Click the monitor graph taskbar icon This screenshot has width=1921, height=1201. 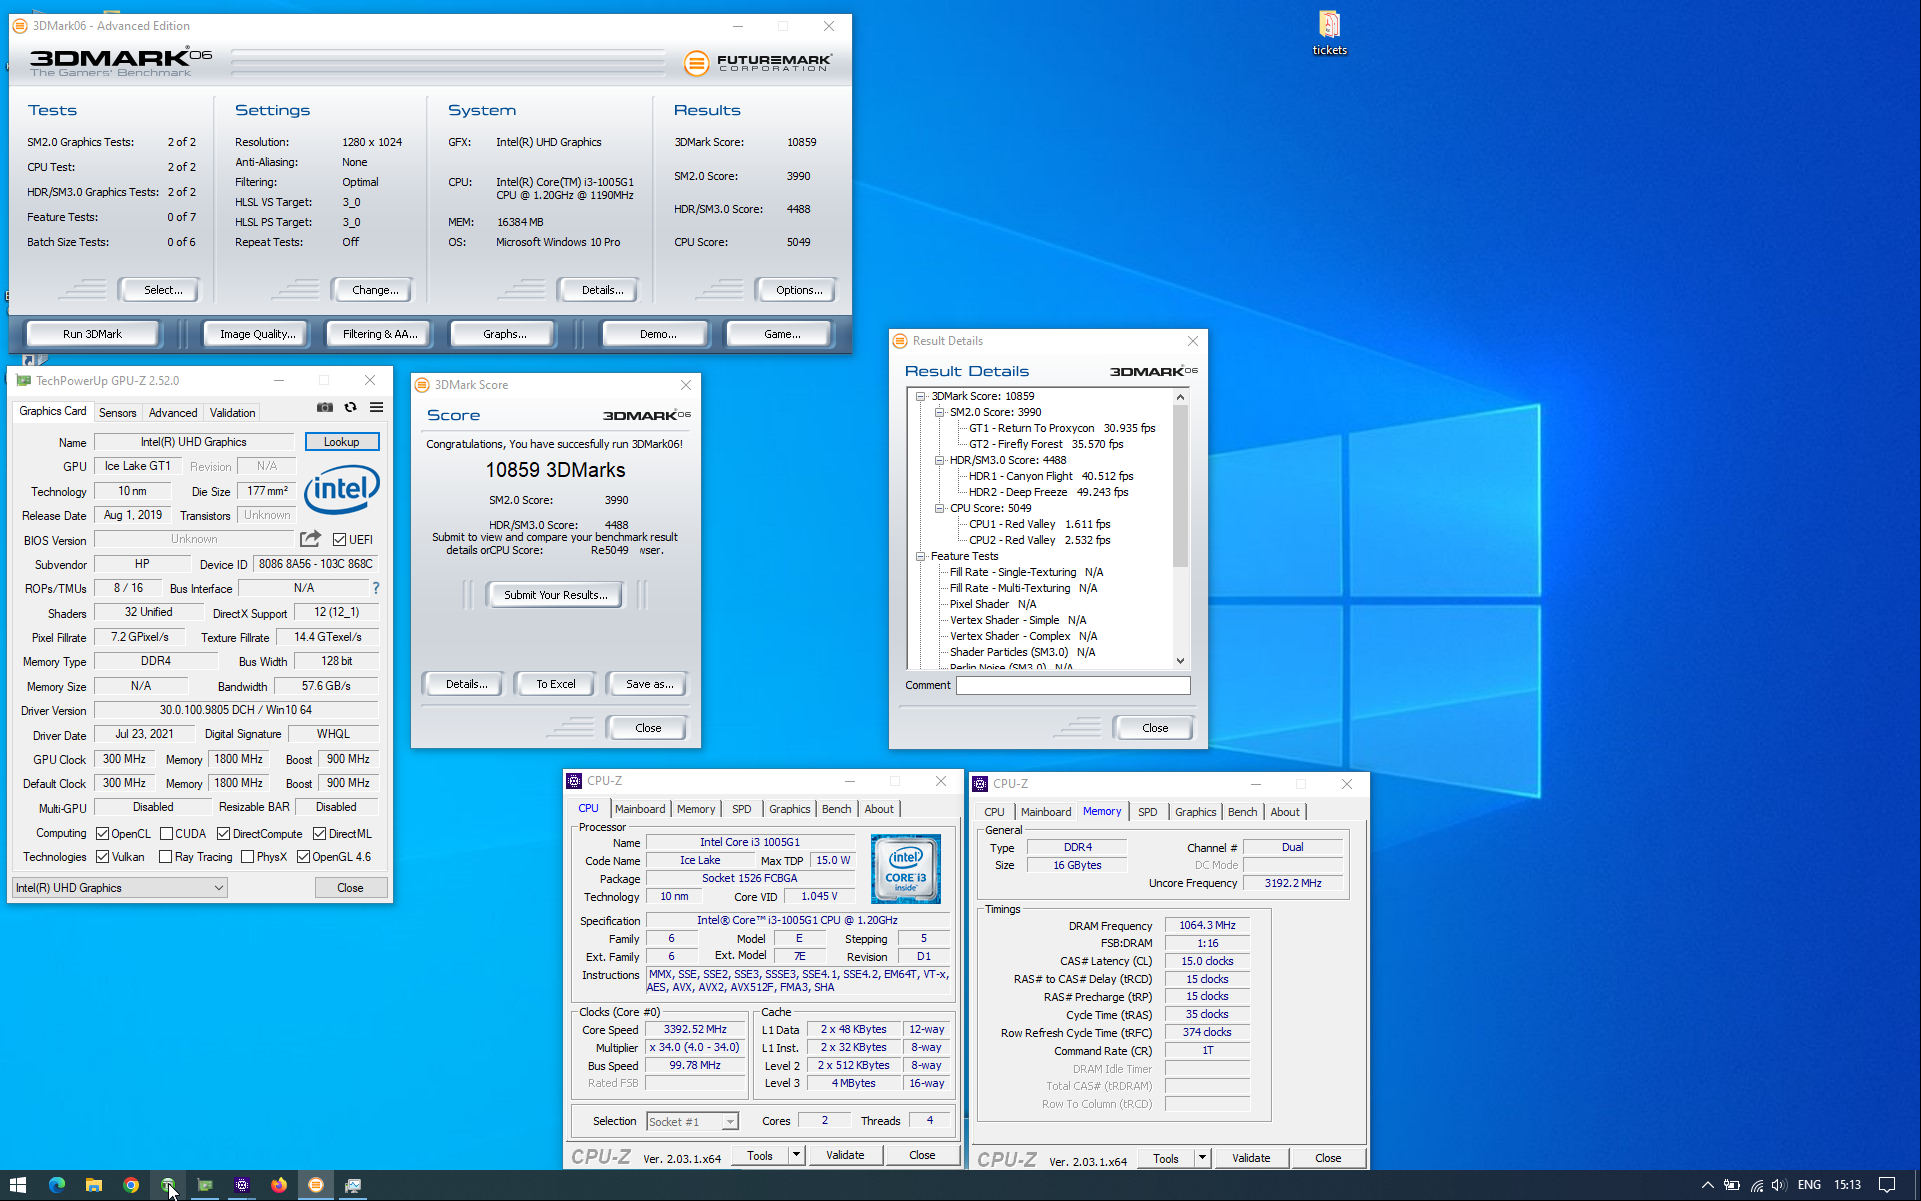[x=353, y=1185]
